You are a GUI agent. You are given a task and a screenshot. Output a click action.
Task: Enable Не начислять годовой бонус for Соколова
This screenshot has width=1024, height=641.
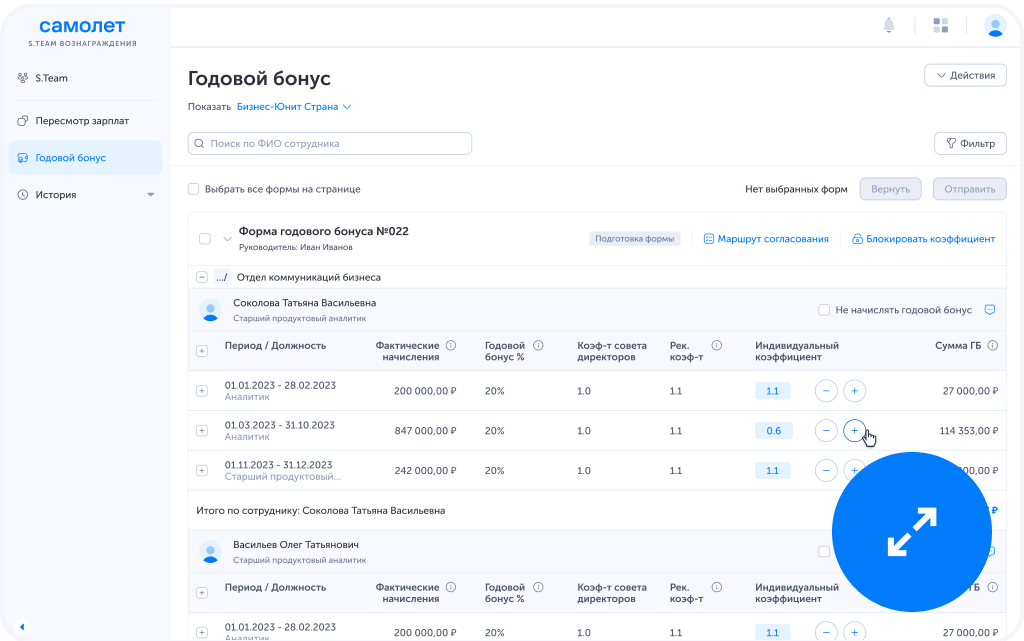coord(824,310)
